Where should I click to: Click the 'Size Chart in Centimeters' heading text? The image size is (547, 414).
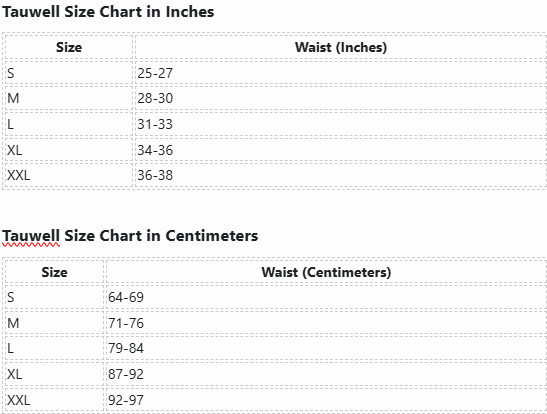(161, 236)
